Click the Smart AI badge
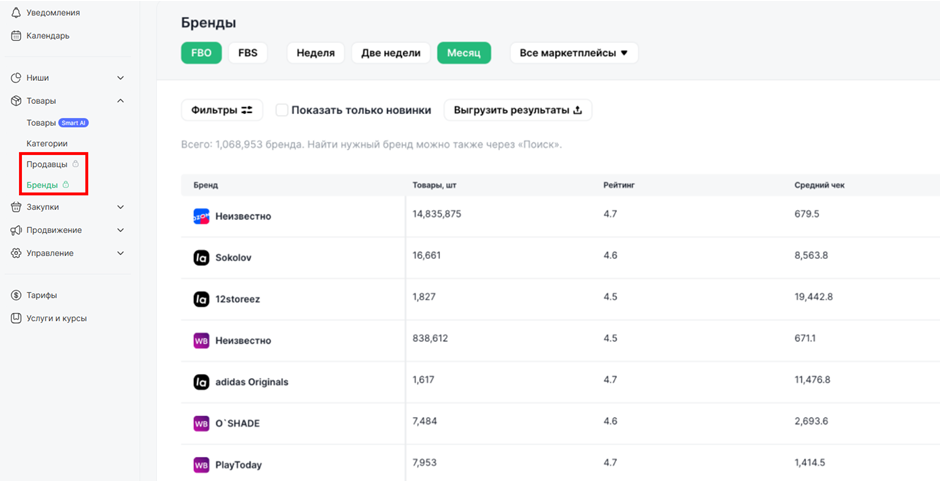940x481 pixels. pos(74,122)
